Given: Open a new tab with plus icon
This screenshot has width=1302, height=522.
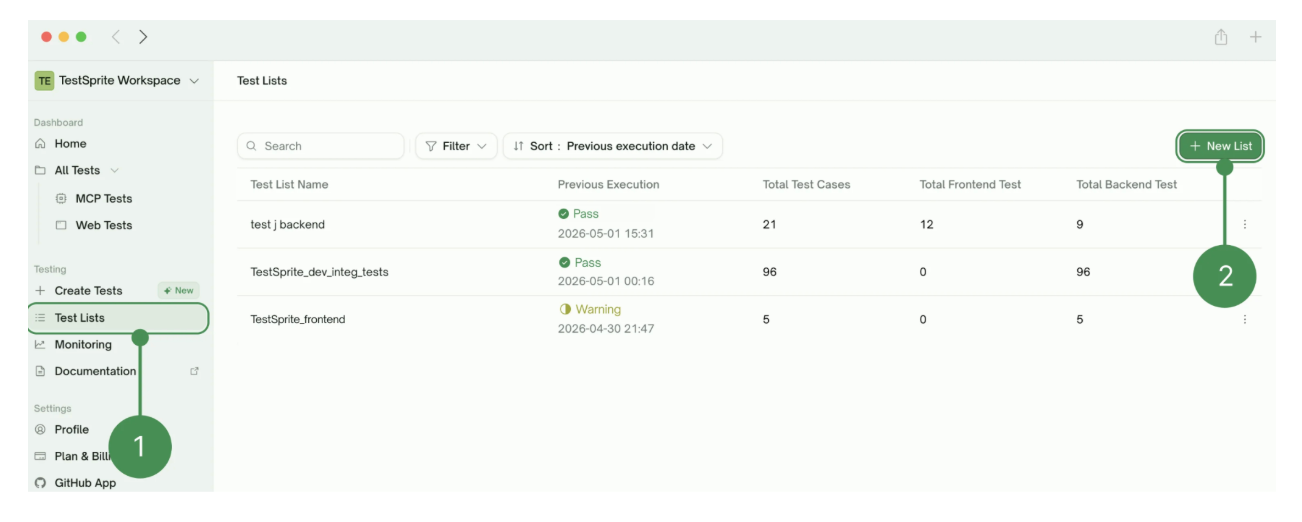Looking at the screenshot, I should coord(1256,37).
